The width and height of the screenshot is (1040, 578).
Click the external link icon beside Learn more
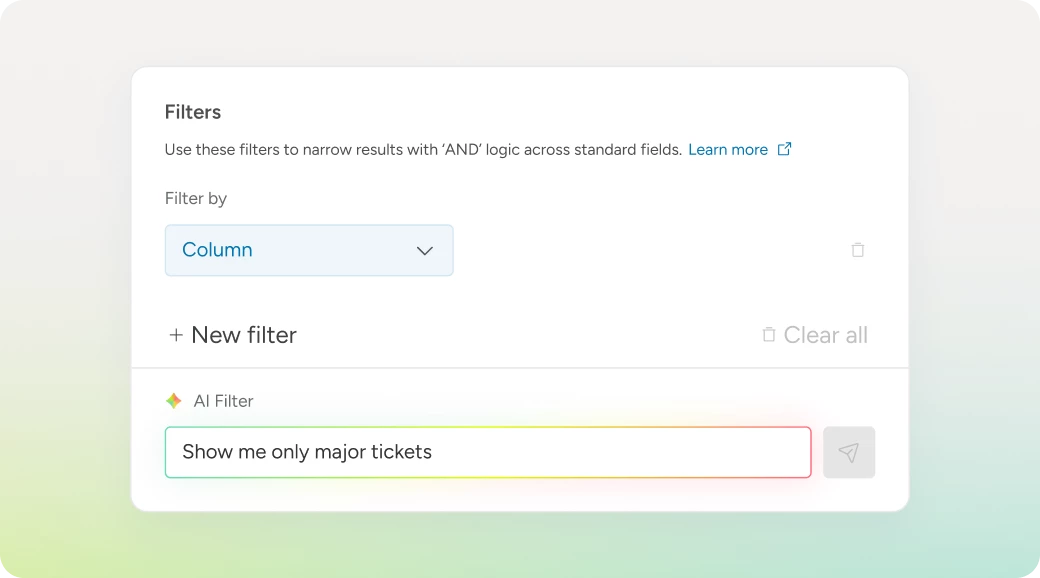(785, 149)
